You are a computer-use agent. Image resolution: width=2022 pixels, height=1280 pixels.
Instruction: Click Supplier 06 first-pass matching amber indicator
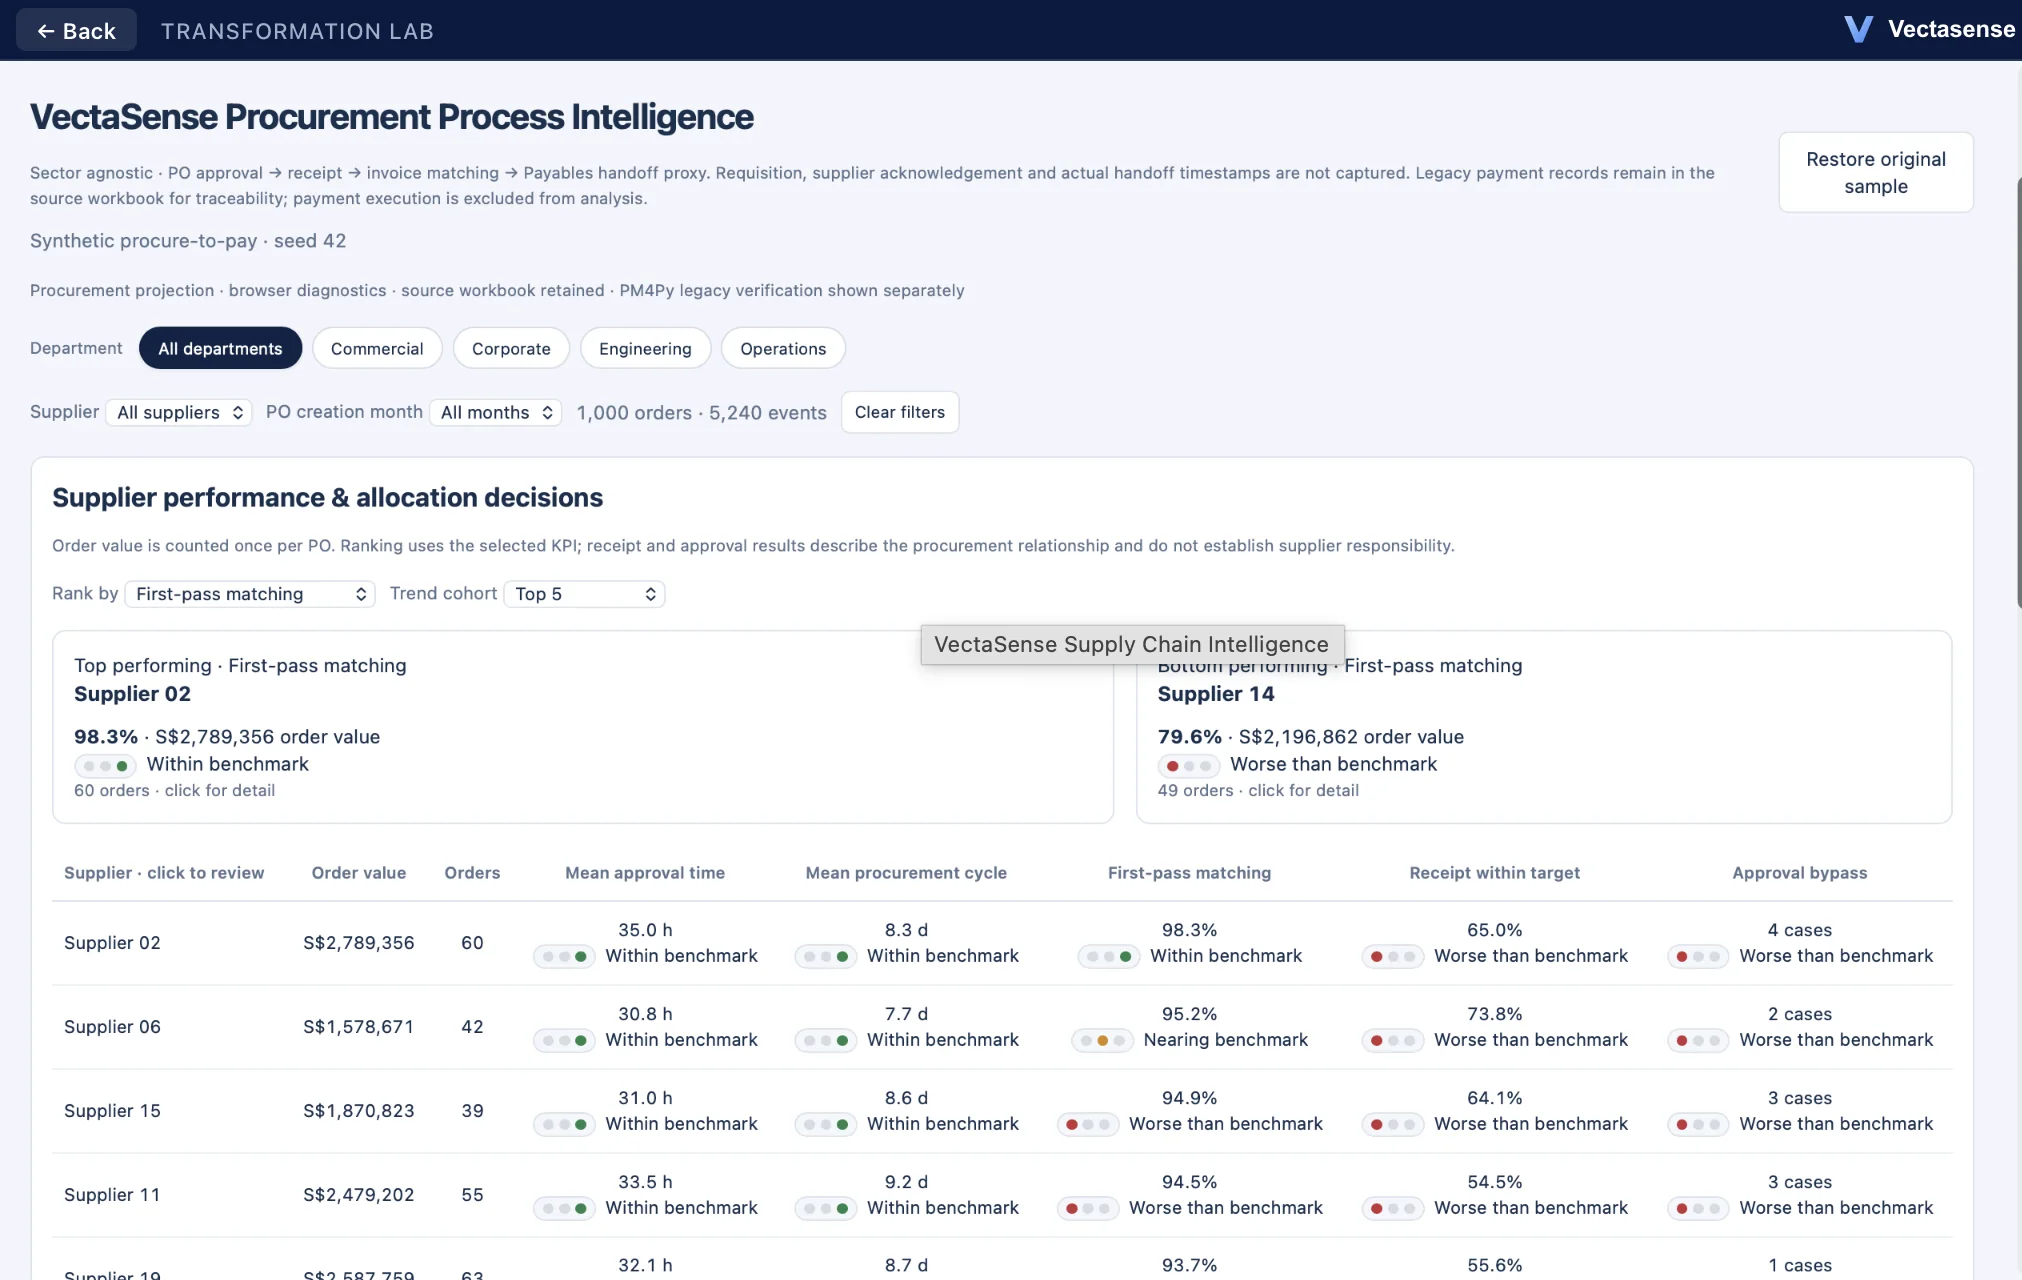click(x=1102, y=1041)
